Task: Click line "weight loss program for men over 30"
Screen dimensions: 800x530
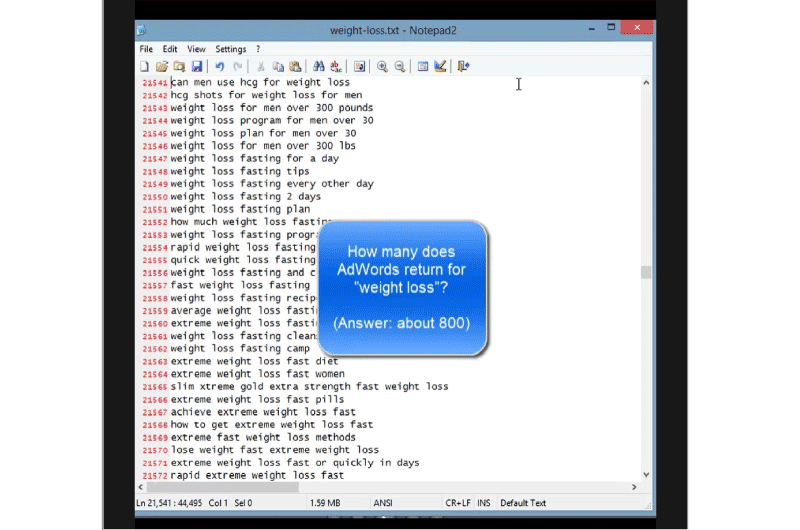Action: (272, 120)
